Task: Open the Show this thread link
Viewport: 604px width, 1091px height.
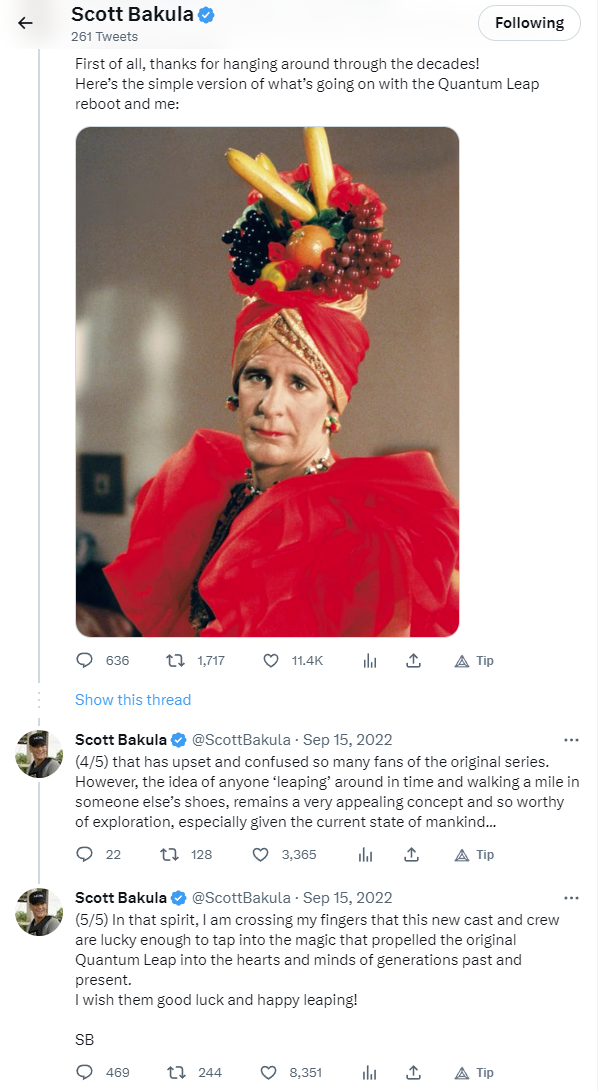Action: (133, 700)
